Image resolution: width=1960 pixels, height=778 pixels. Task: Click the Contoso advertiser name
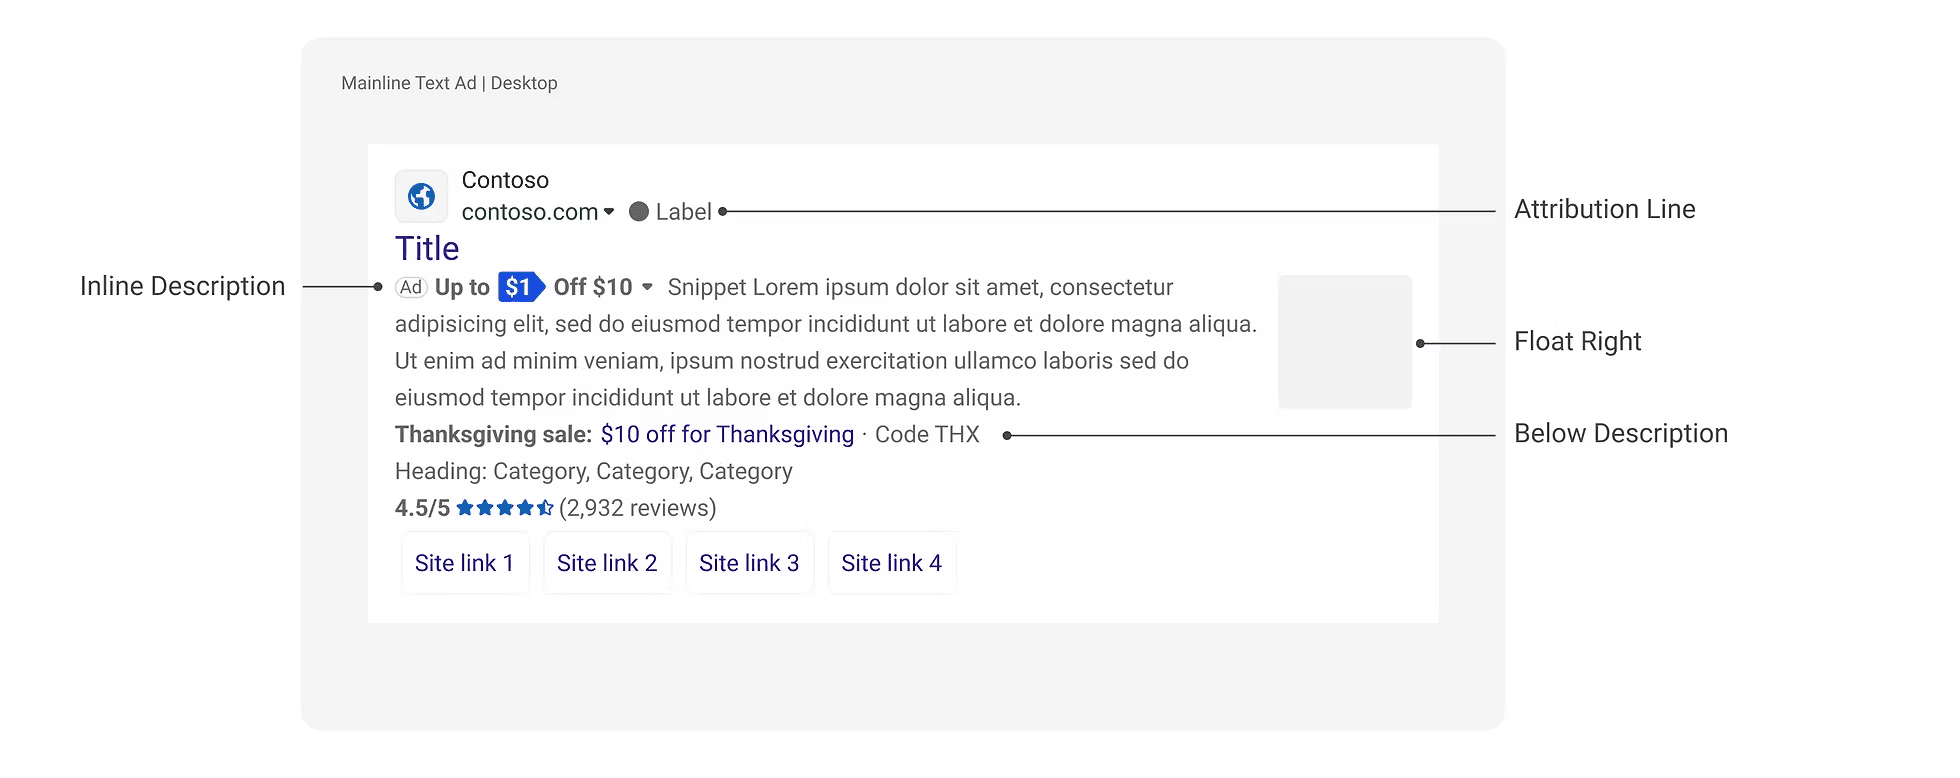505,180
